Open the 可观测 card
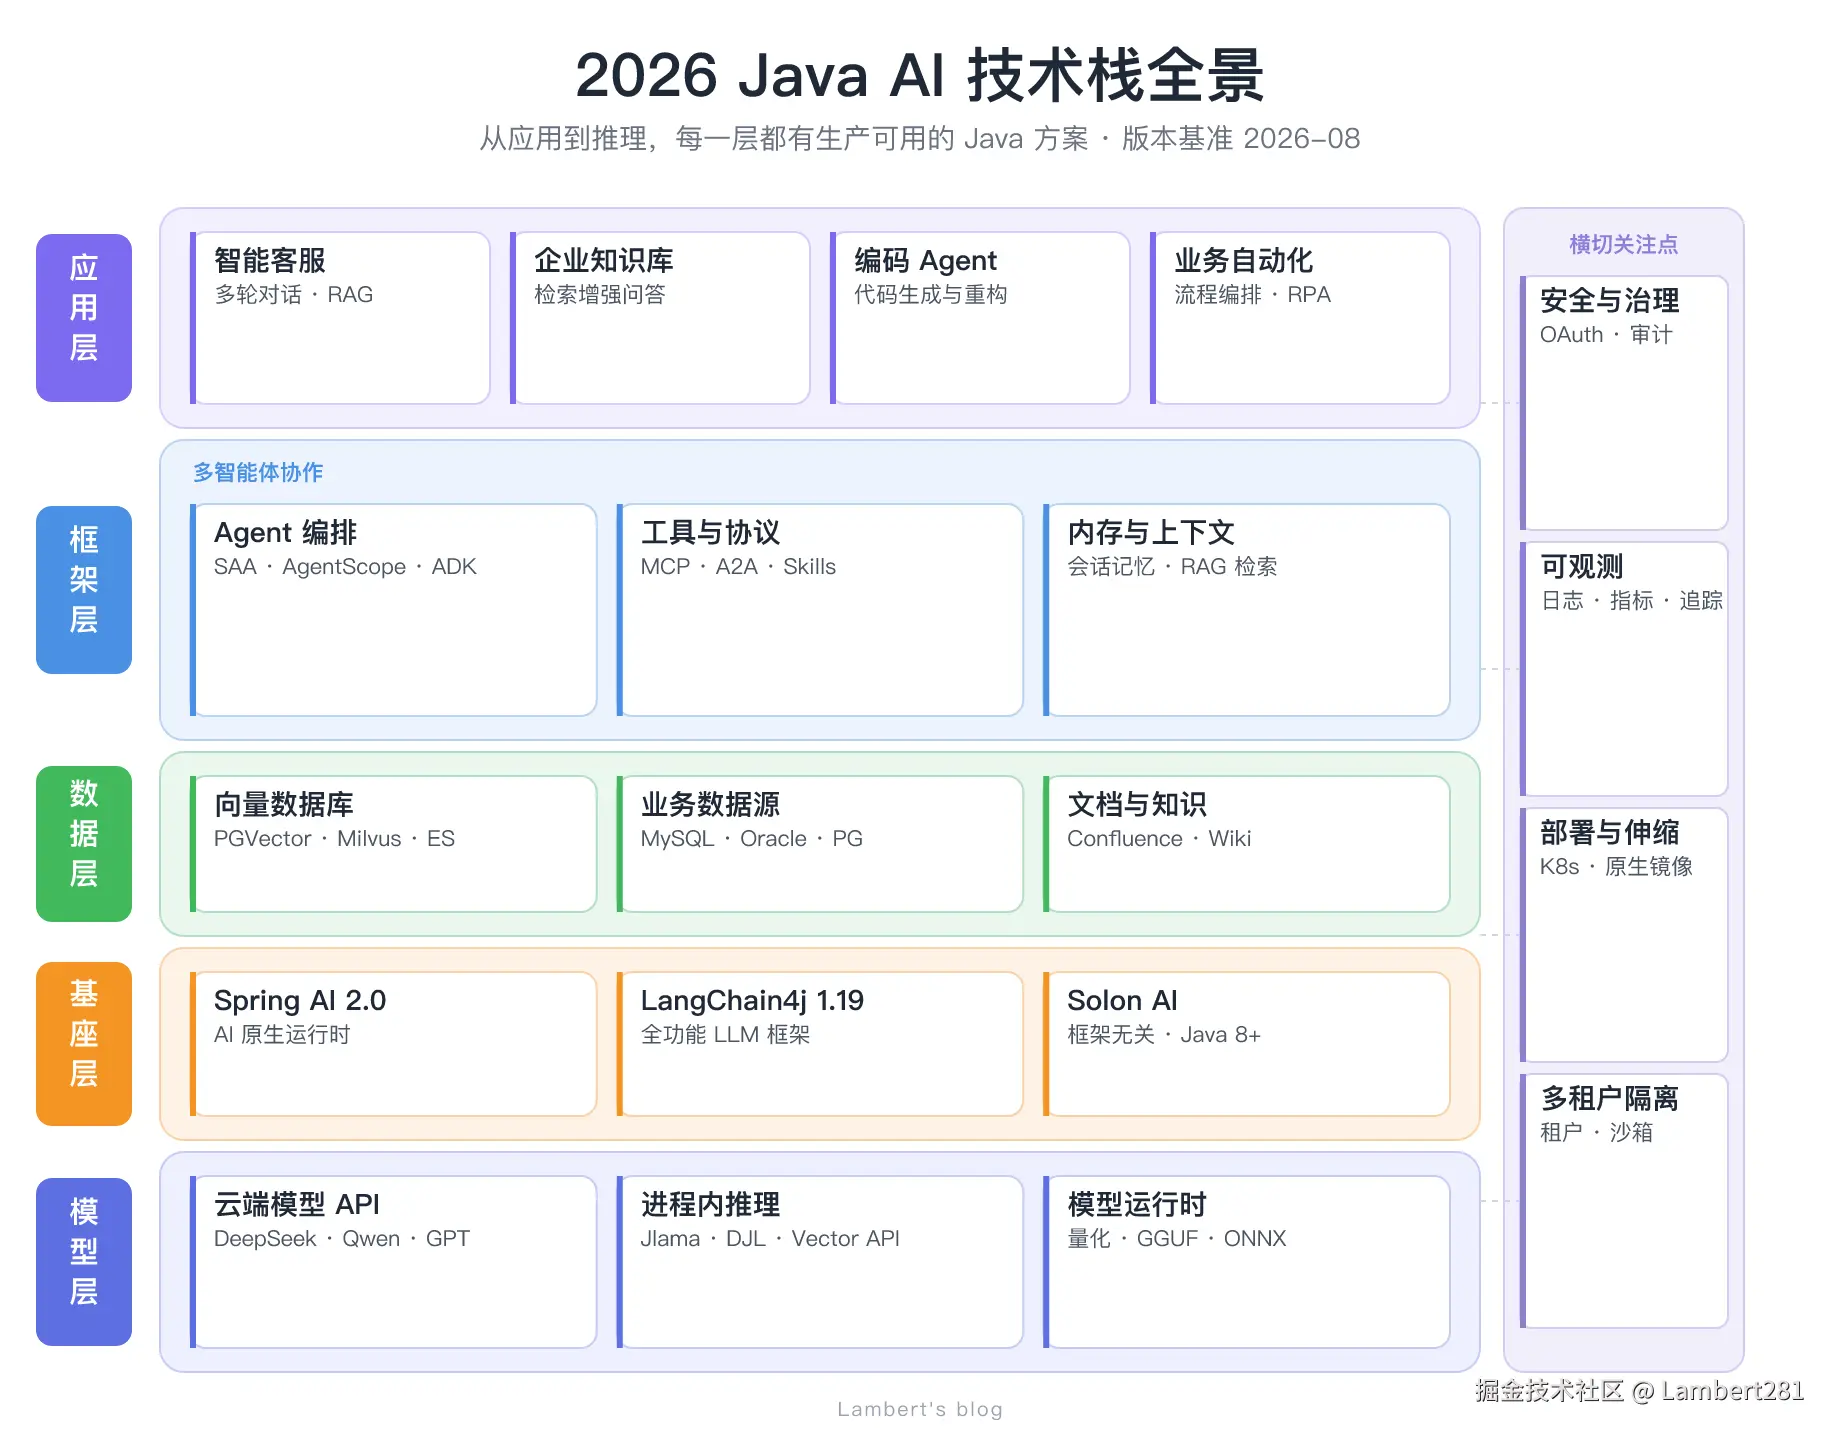The height and width of the screenshot is (1440, 1840). click(1624, 669)
